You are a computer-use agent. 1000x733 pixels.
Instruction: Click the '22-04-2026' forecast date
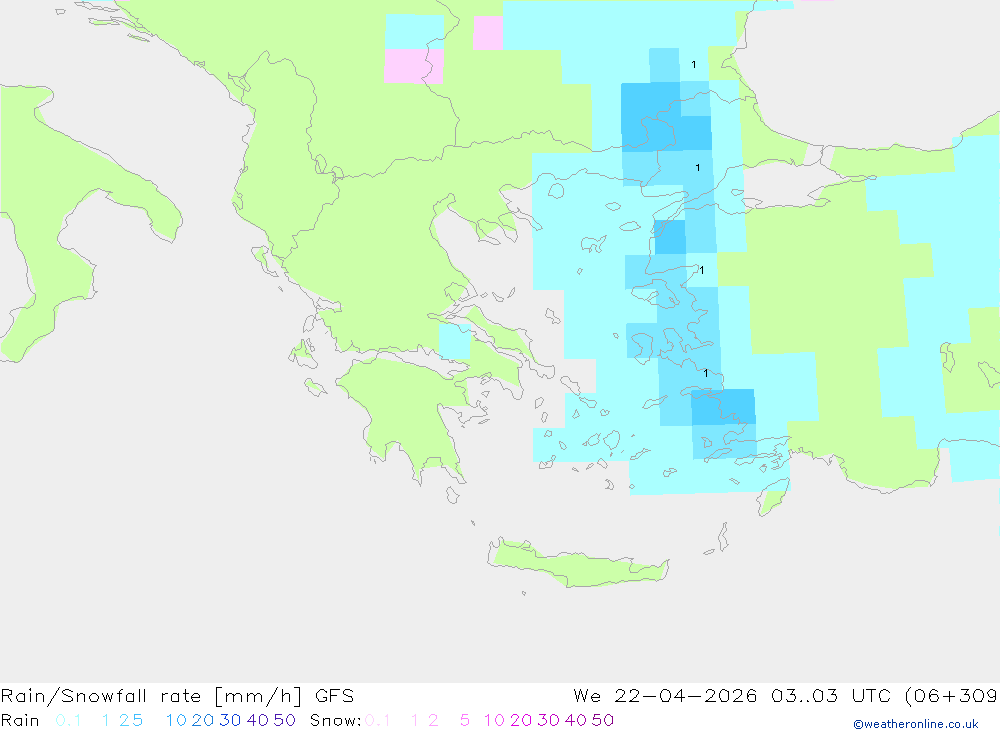pos(686,695)
